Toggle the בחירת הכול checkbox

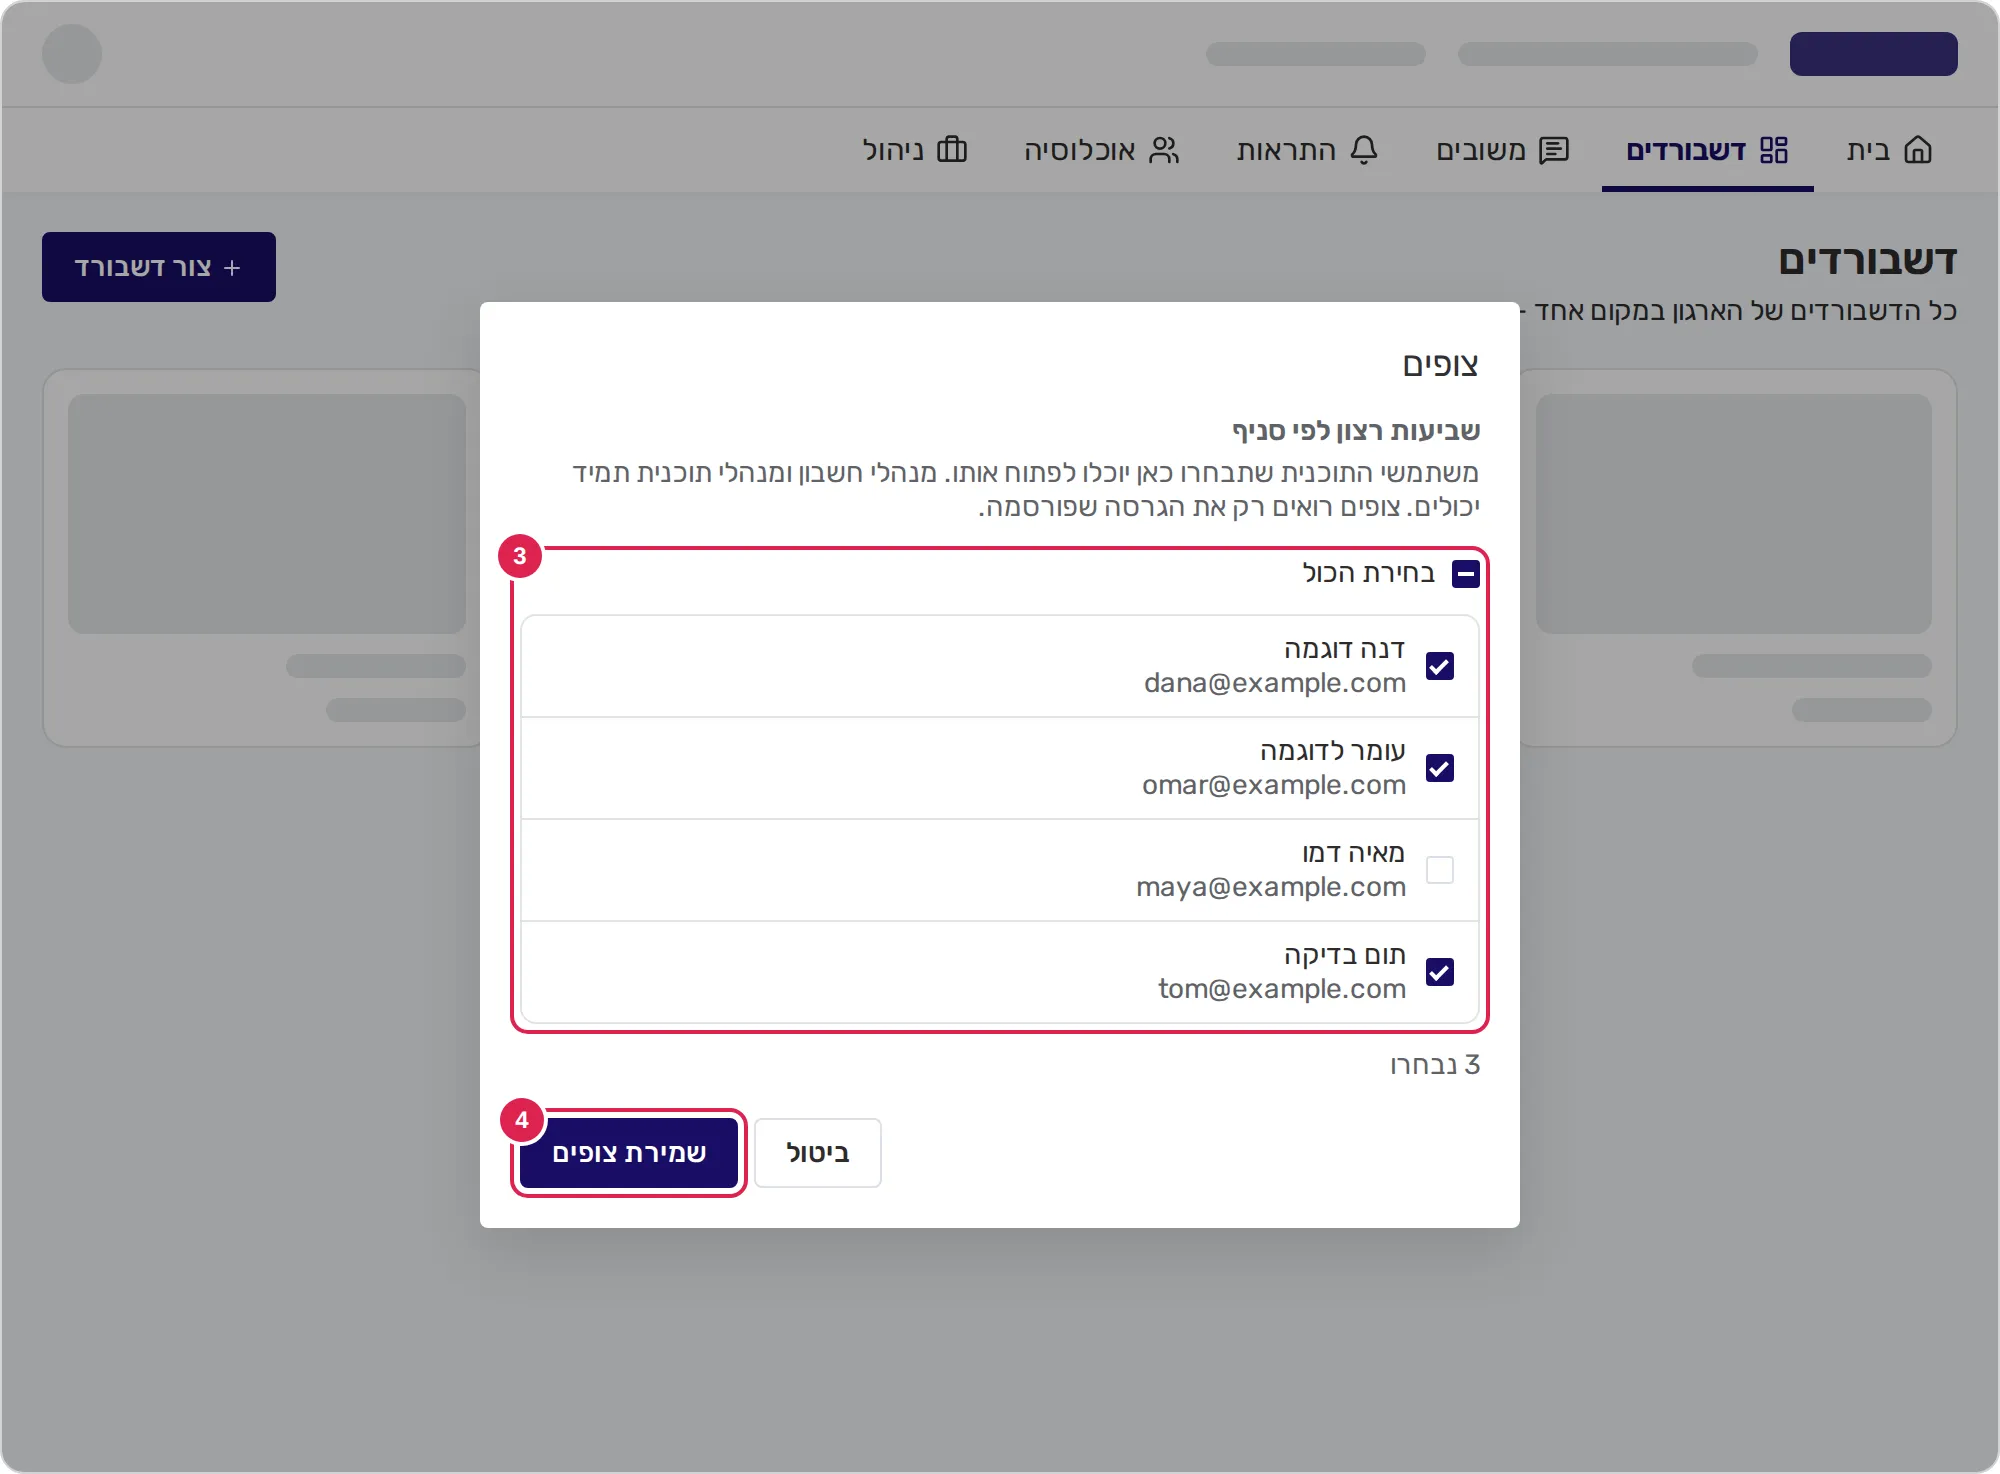point(1466,574)
